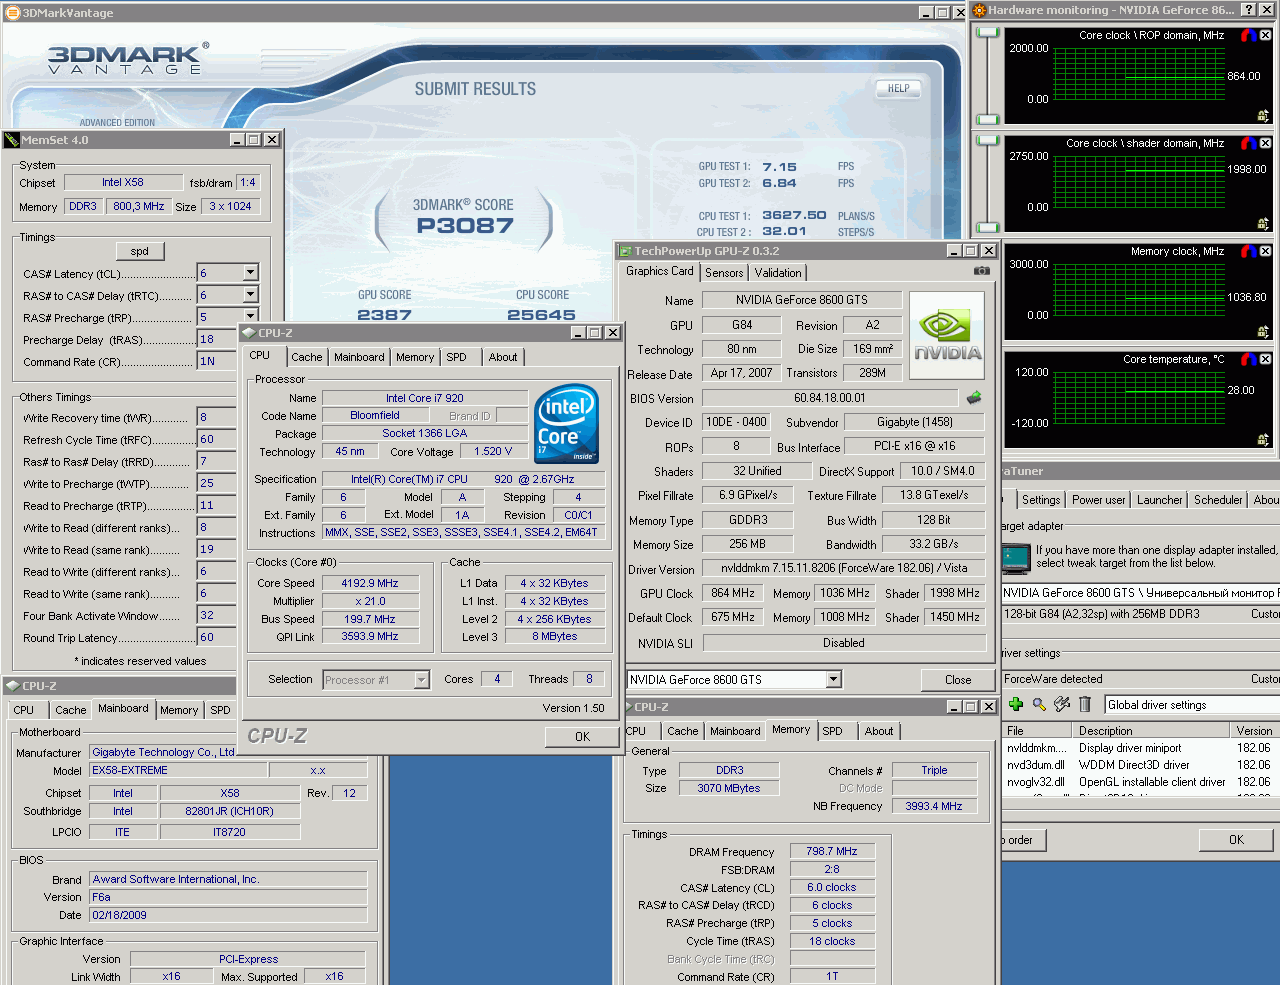Open SPD tab in front CPU-Z window
Image resolution: width=1280 pixels, height=985 pixels.
click(x=456, y=357)
